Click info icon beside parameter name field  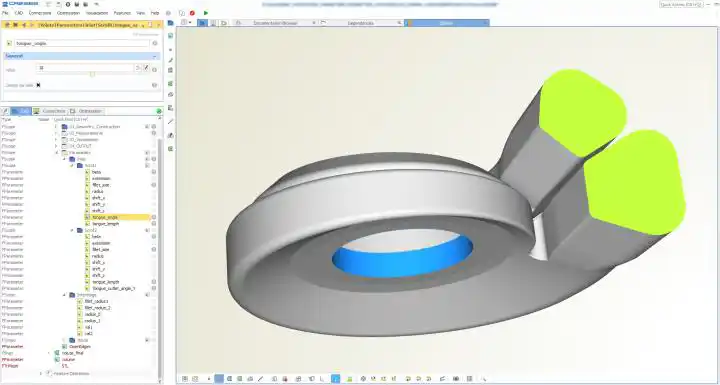pos(155,43)
